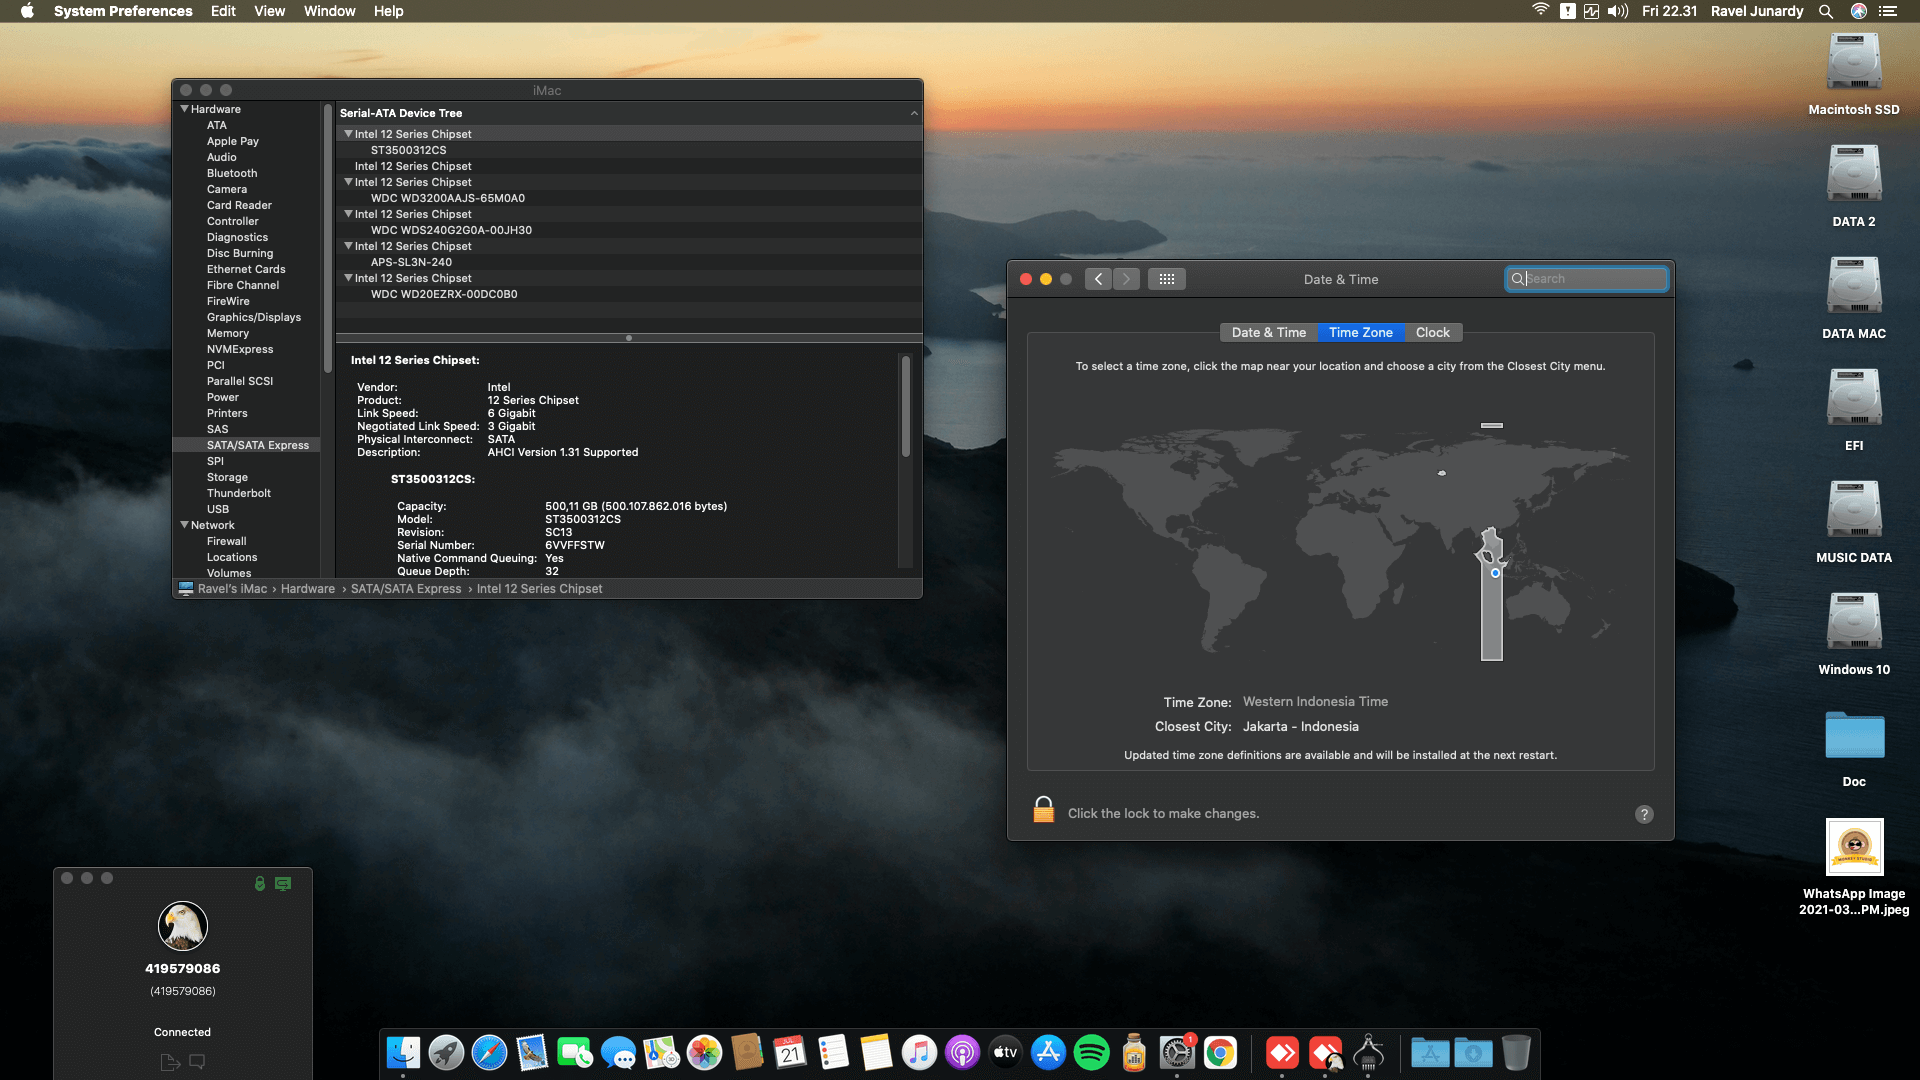Collapse the chipset containing WDC WD3200AAJS-65M0A0

point(348,181)
